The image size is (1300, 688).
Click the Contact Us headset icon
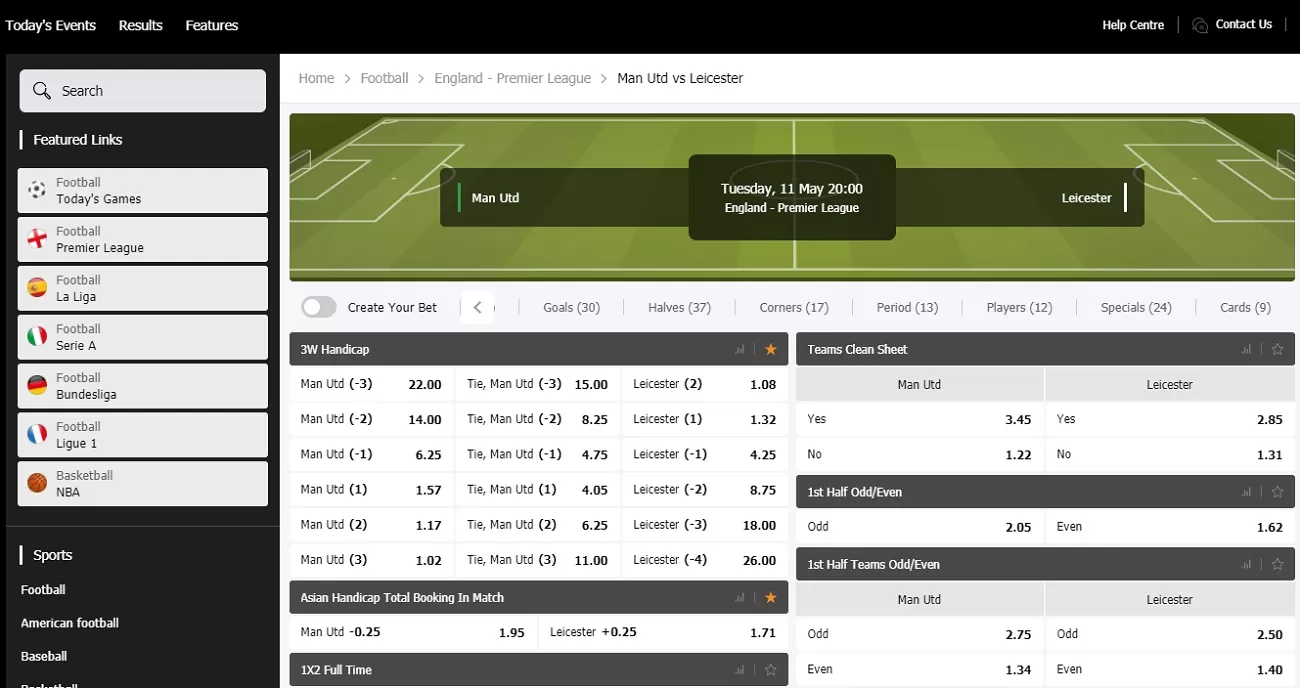pos(1200,25)
